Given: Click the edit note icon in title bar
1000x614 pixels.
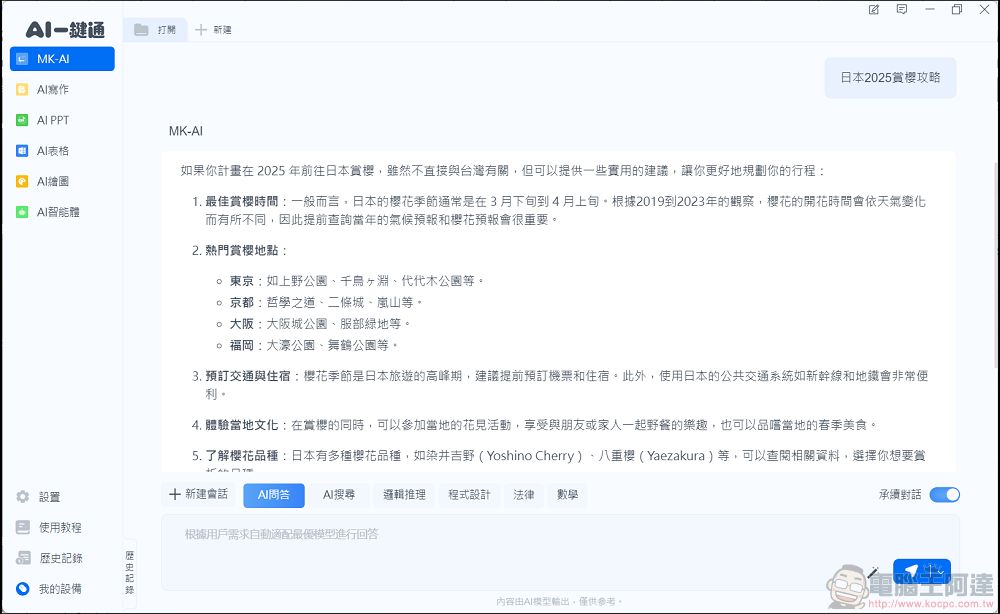Looking at the screenshot, I should pos(874,10).
